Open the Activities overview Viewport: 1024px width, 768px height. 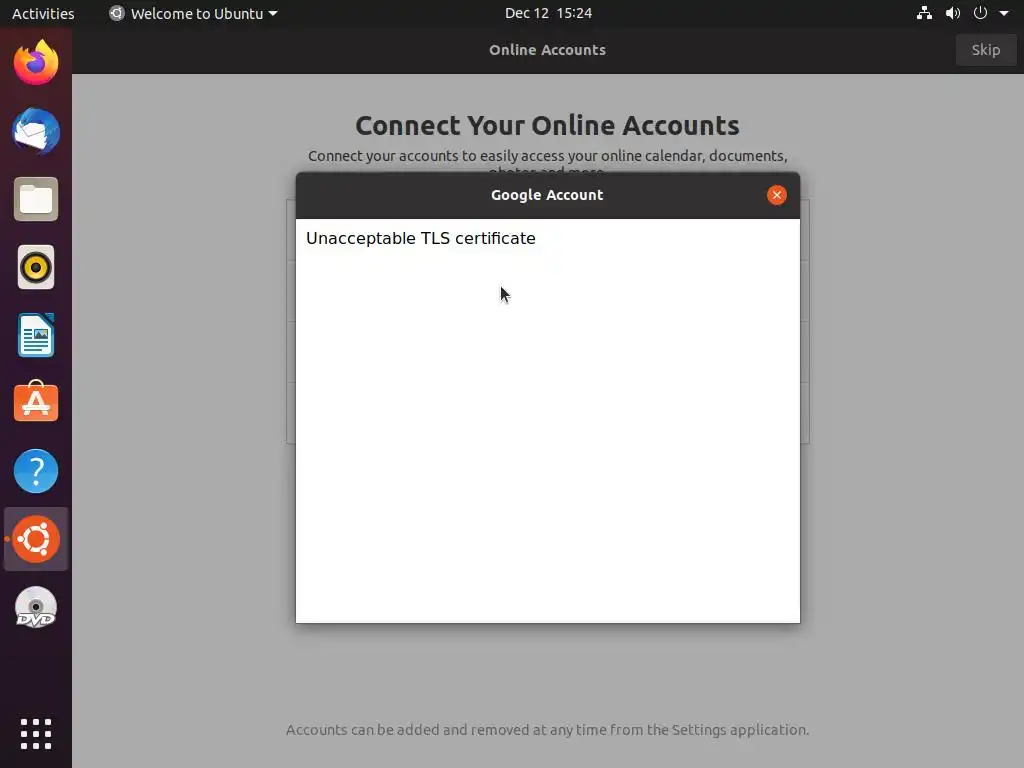coord(43,13)
